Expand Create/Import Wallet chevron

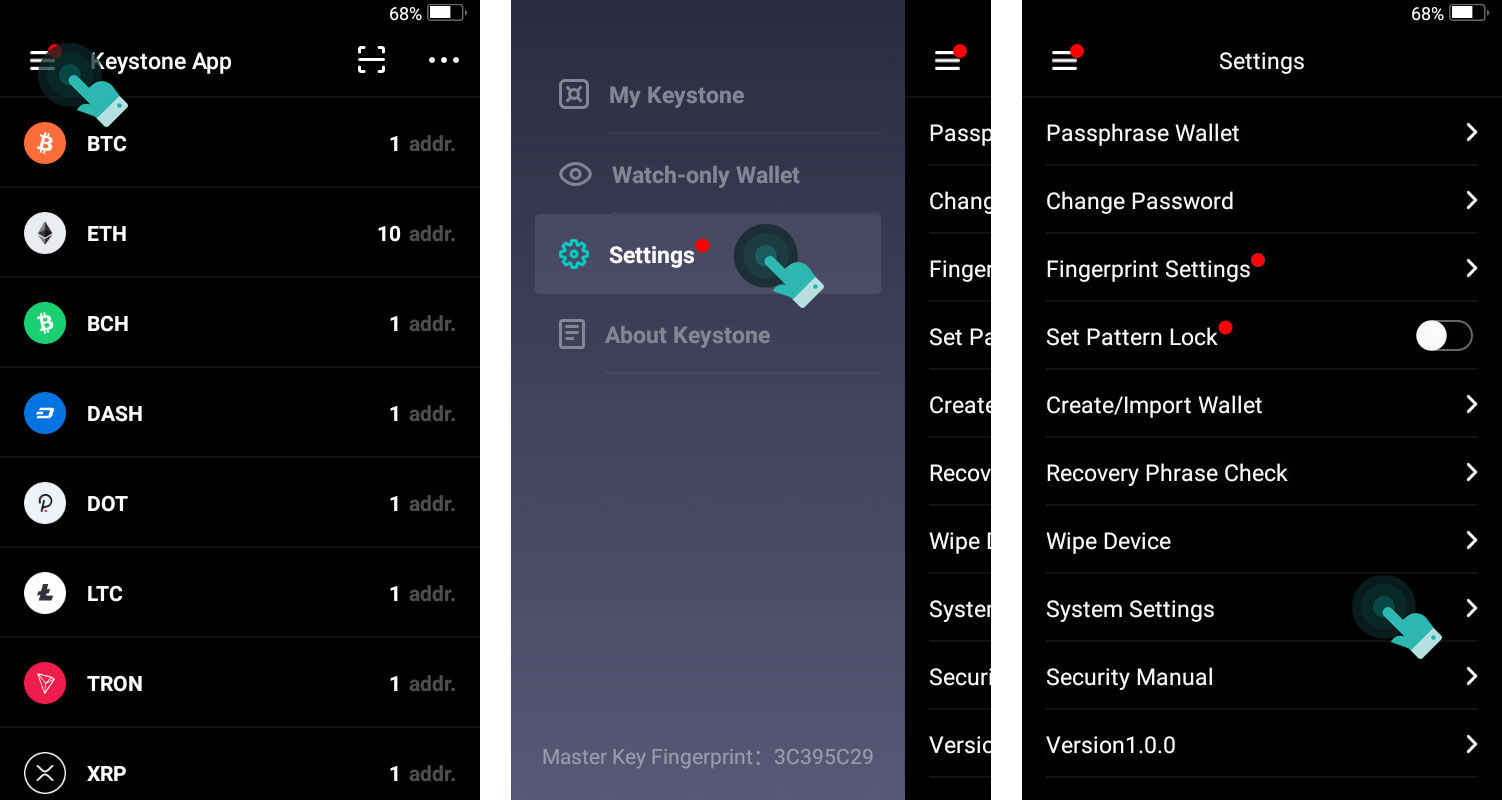1471,404
